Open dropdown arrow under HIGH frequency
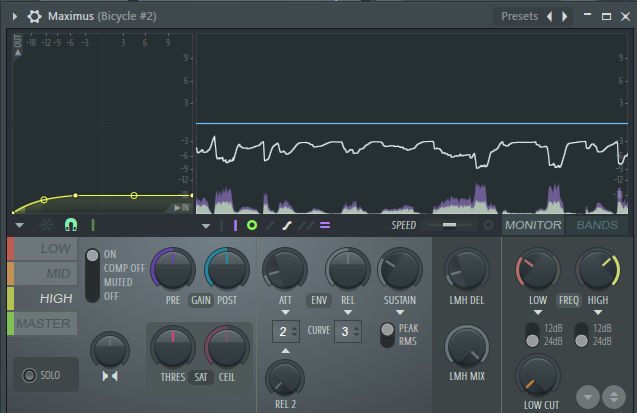Viewport: 637px width, 413px height. point(598,313)
